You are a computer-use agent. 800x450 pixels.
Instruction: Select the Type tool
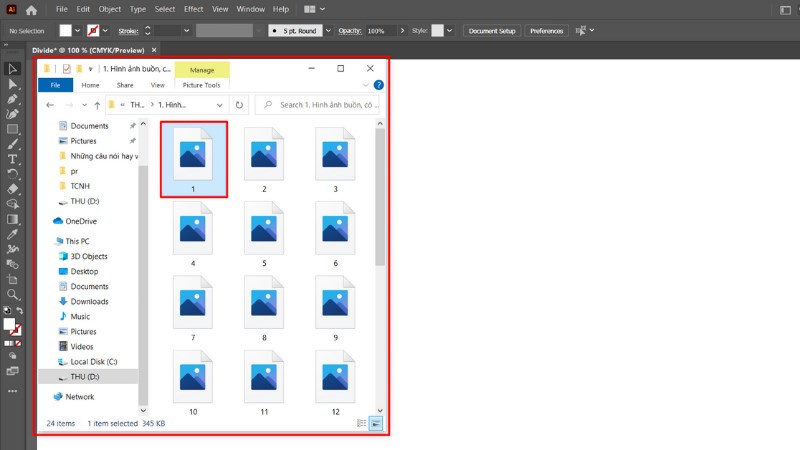pyautogui.click(x=13, y=159)
